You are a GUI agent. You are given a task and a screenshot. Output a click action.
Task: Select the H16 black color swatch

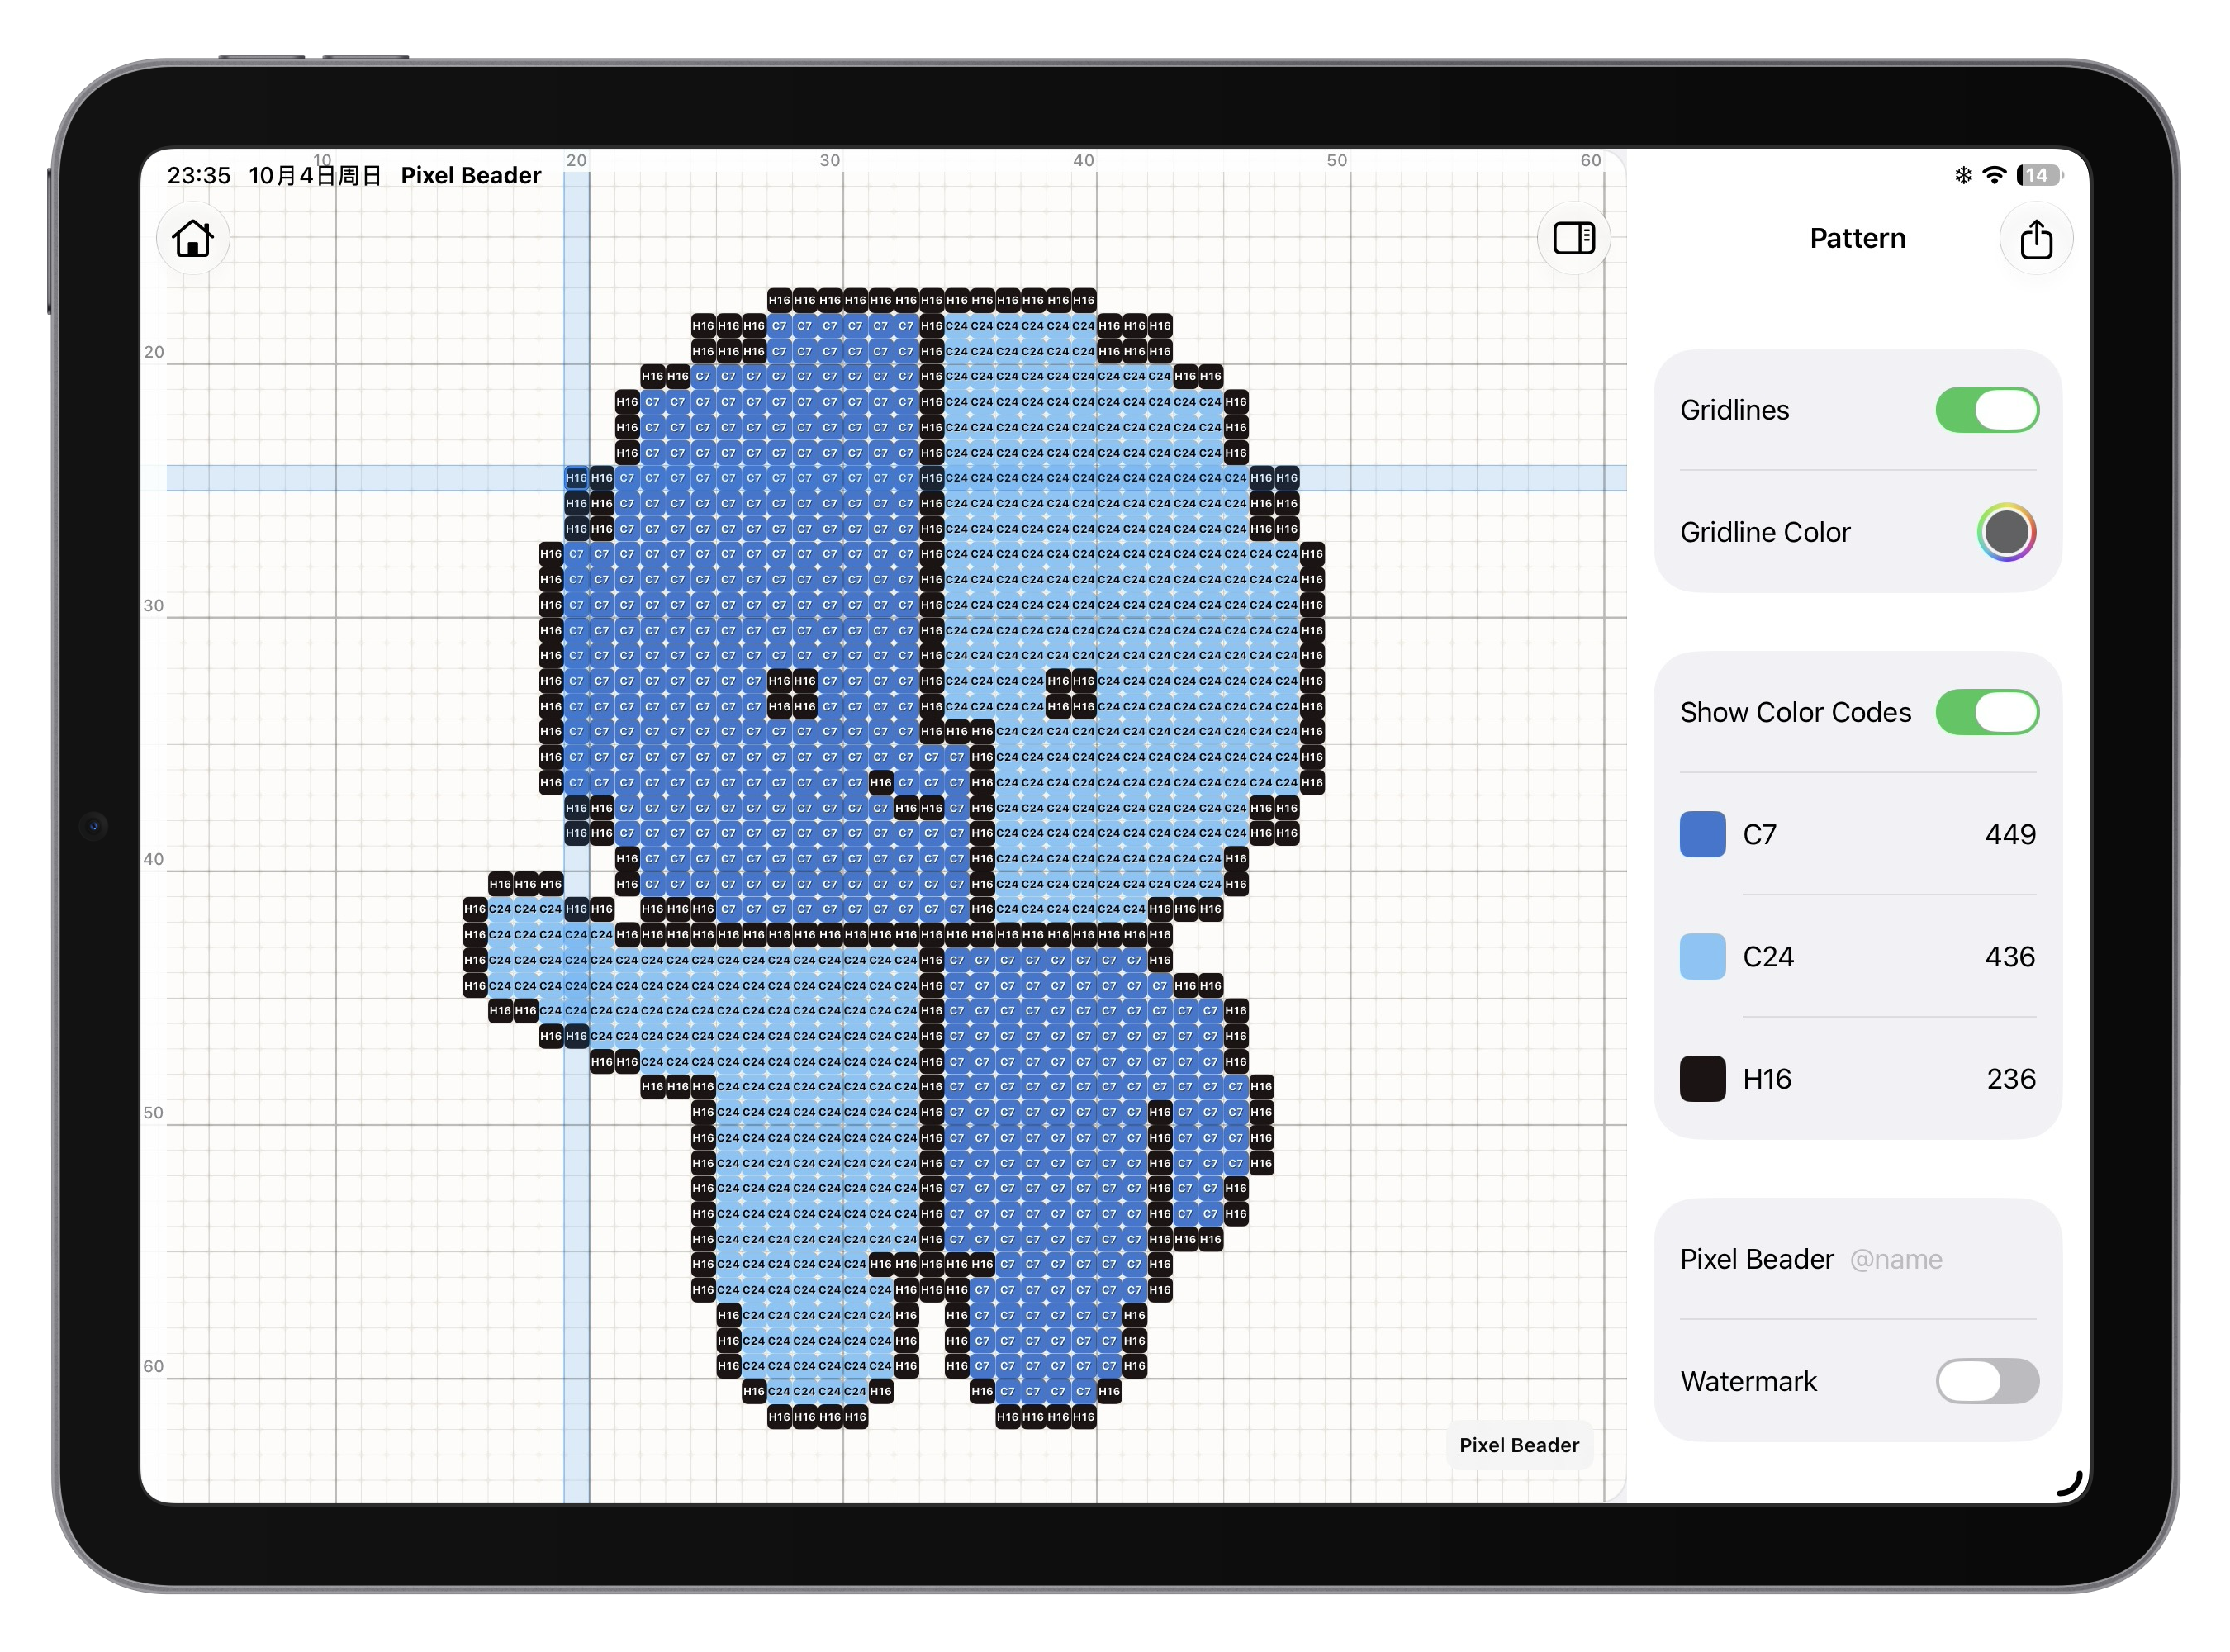[1702, 1078]
